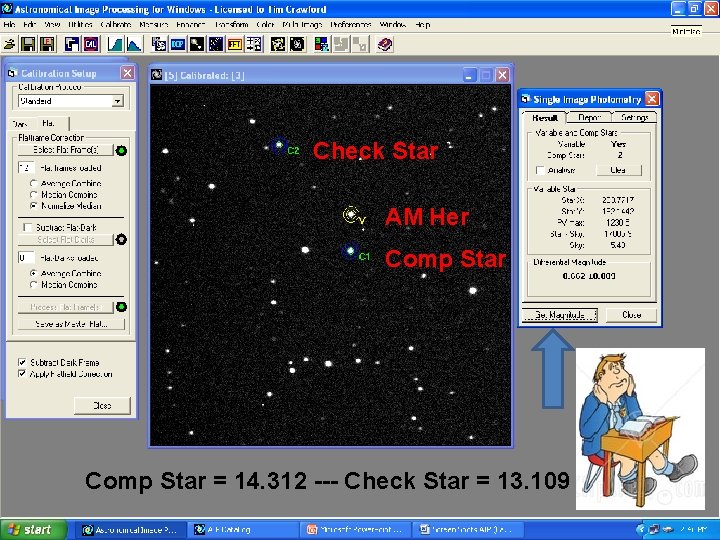This screenshot has width=720, height=540.
Task: Switch to the Dark tab in Calibration Setup
Action: [20, 124]
